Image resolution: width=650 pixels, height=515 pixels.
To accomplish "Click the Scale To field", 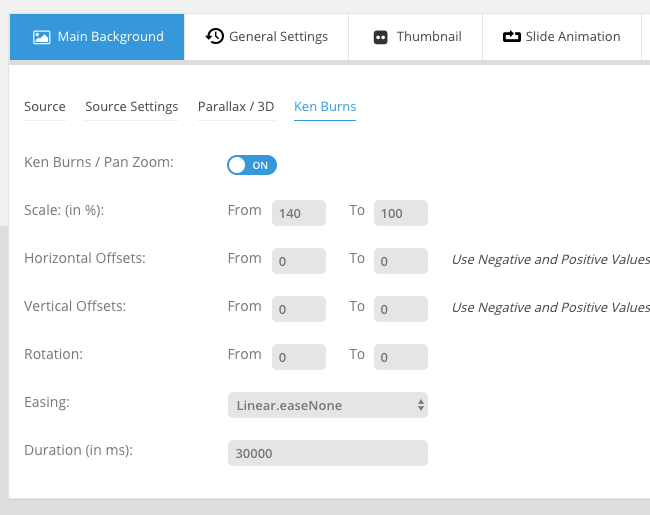I will 401,213.
